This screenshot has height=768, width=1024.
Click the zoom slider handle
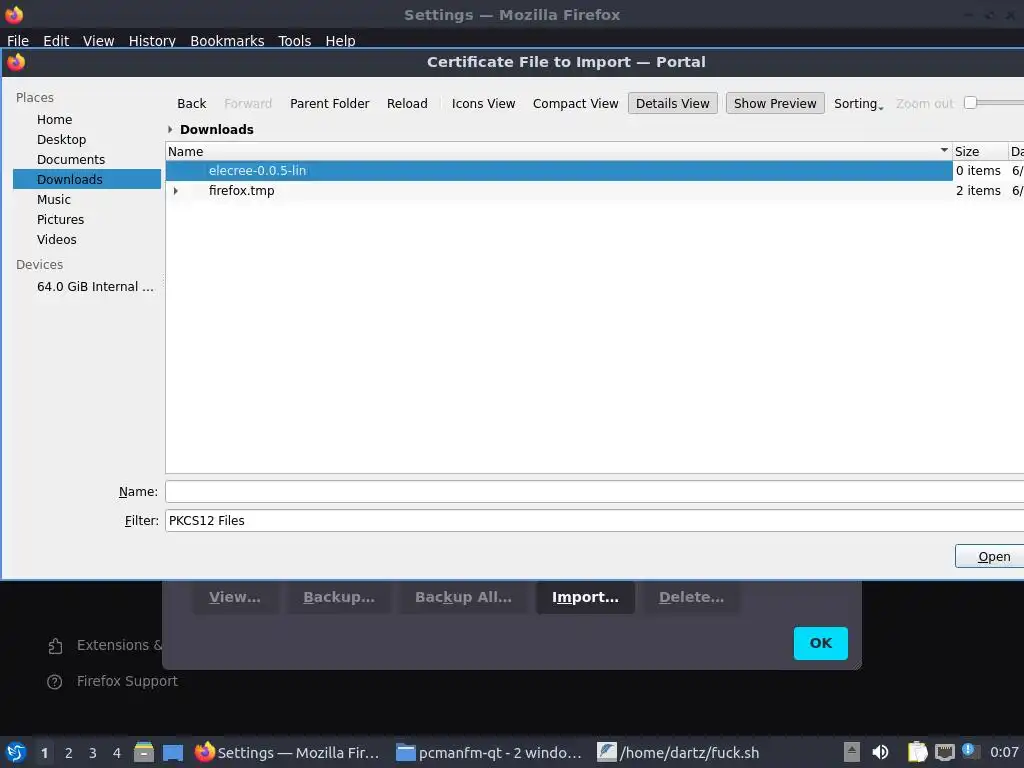[970, 103]
